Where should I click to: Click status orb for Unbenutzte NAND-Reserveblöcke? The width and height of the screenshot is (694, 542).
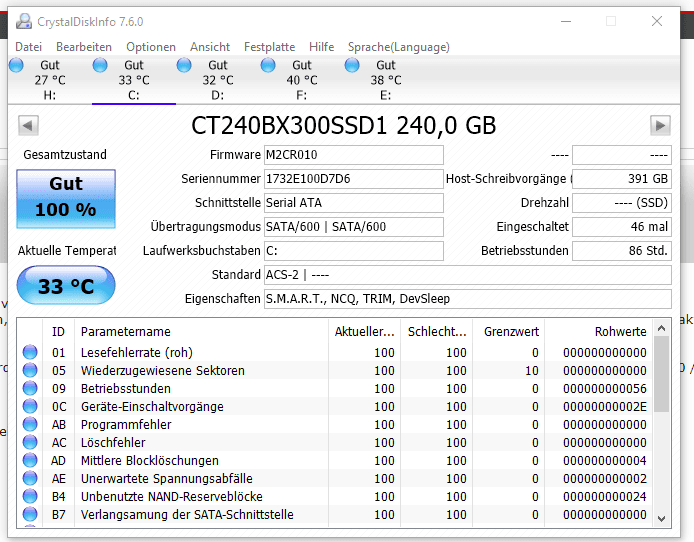tap(30, 496)
